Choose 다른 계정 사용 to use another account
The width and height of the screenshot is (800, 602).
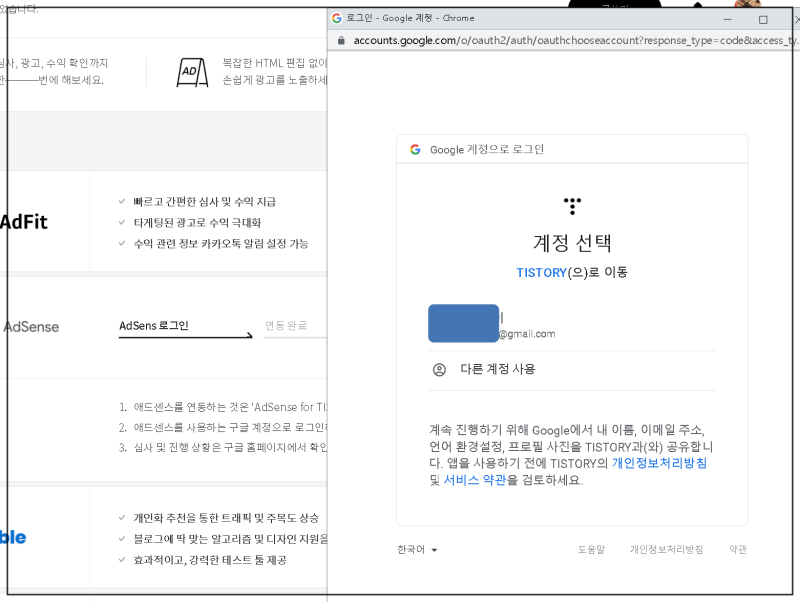pyautogui.click(x=572, y=369)
